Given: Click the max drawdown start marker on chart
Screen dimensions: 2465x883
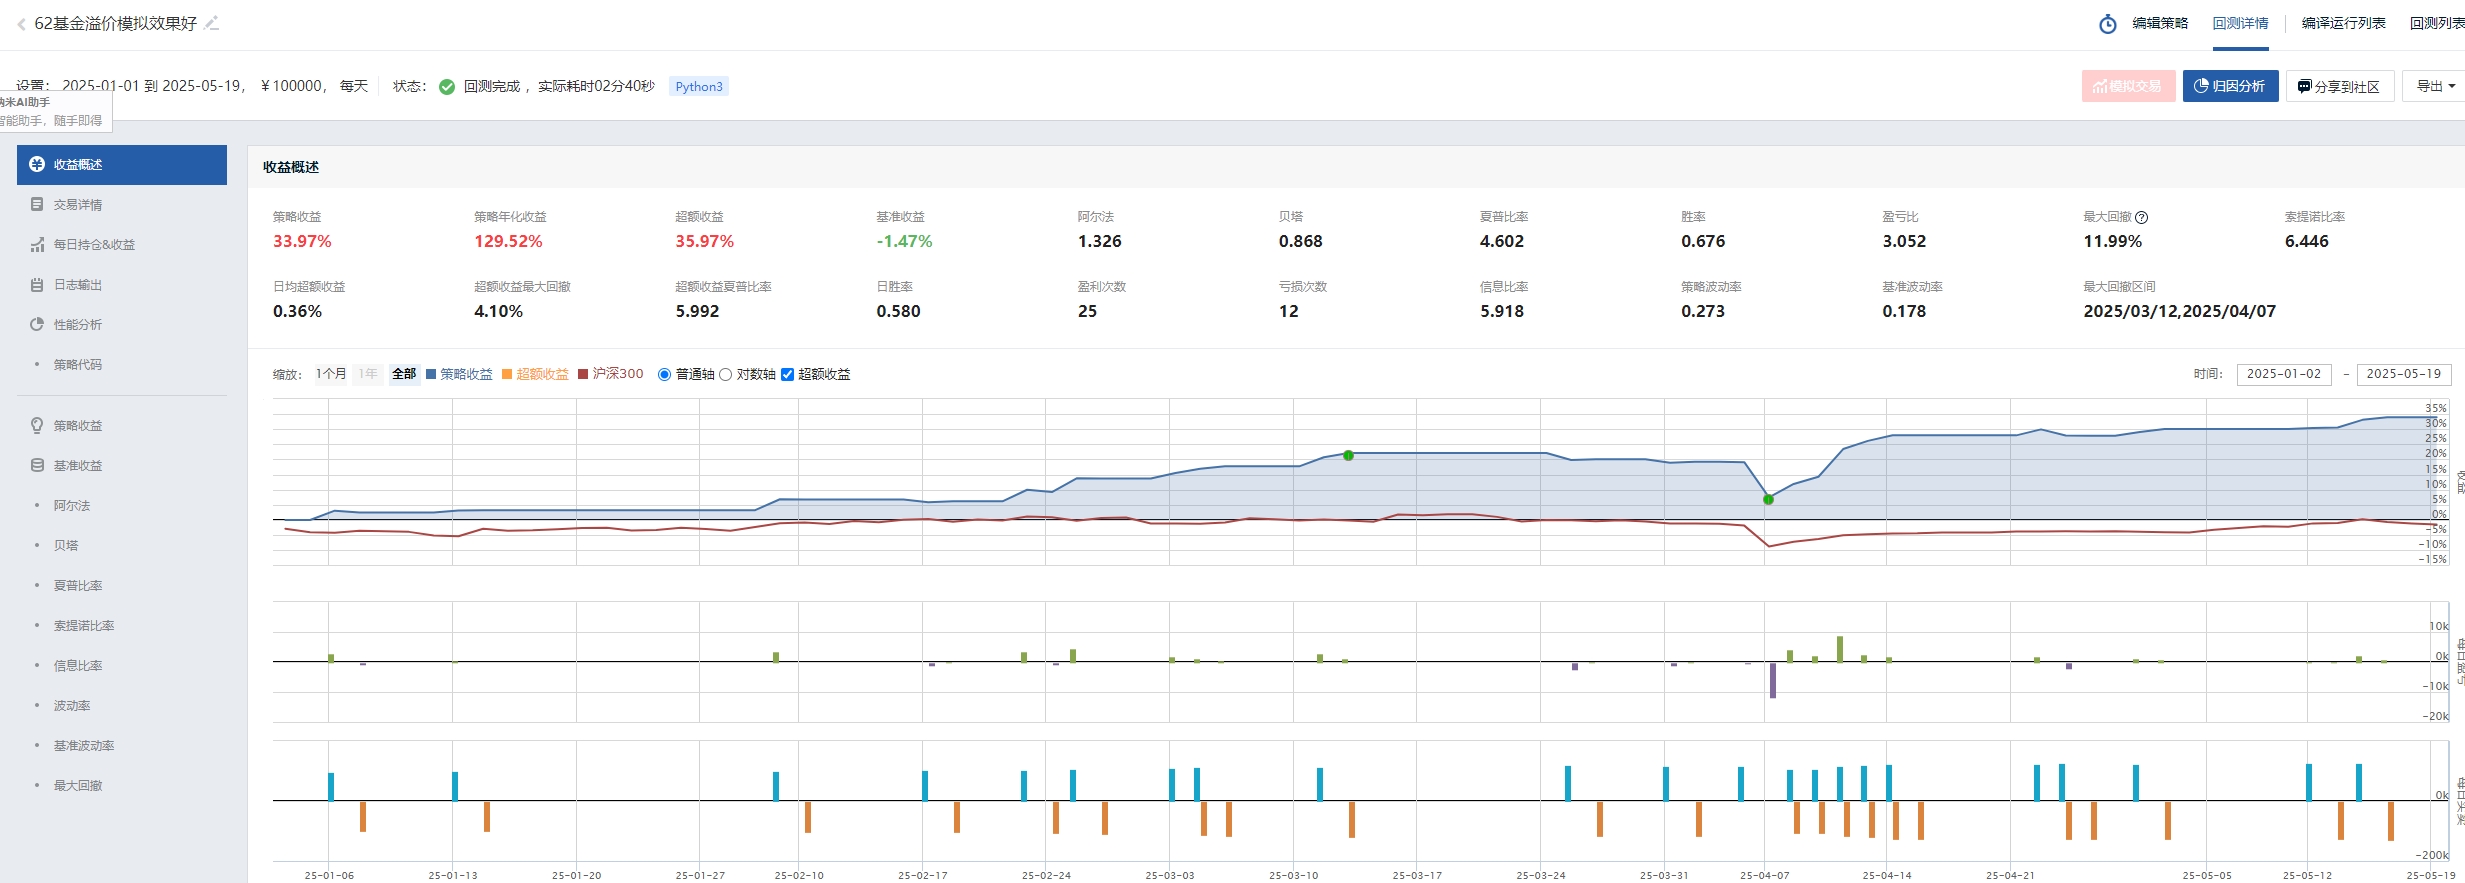Looking at the screenshot, I should click(1348, 456).
